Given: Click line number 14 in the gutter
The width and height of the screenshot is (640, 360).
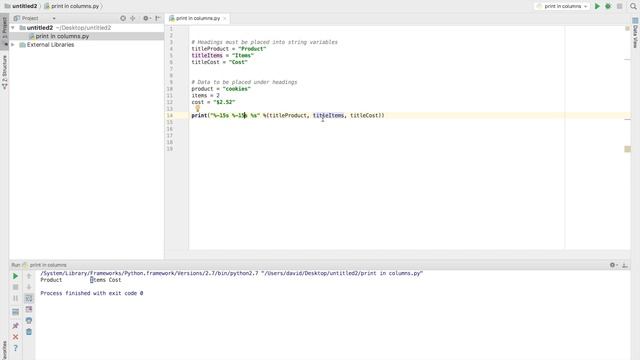Looking at the screenshot, I should tap(169, 116).
